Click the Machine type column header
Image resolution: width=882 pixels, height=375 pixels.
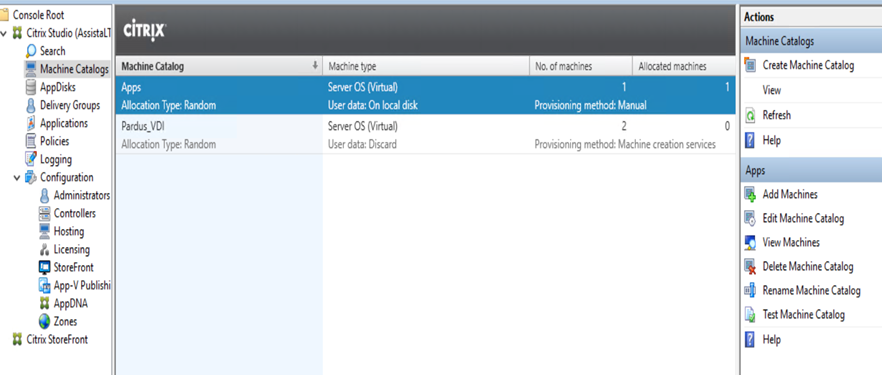coord(426,66)
